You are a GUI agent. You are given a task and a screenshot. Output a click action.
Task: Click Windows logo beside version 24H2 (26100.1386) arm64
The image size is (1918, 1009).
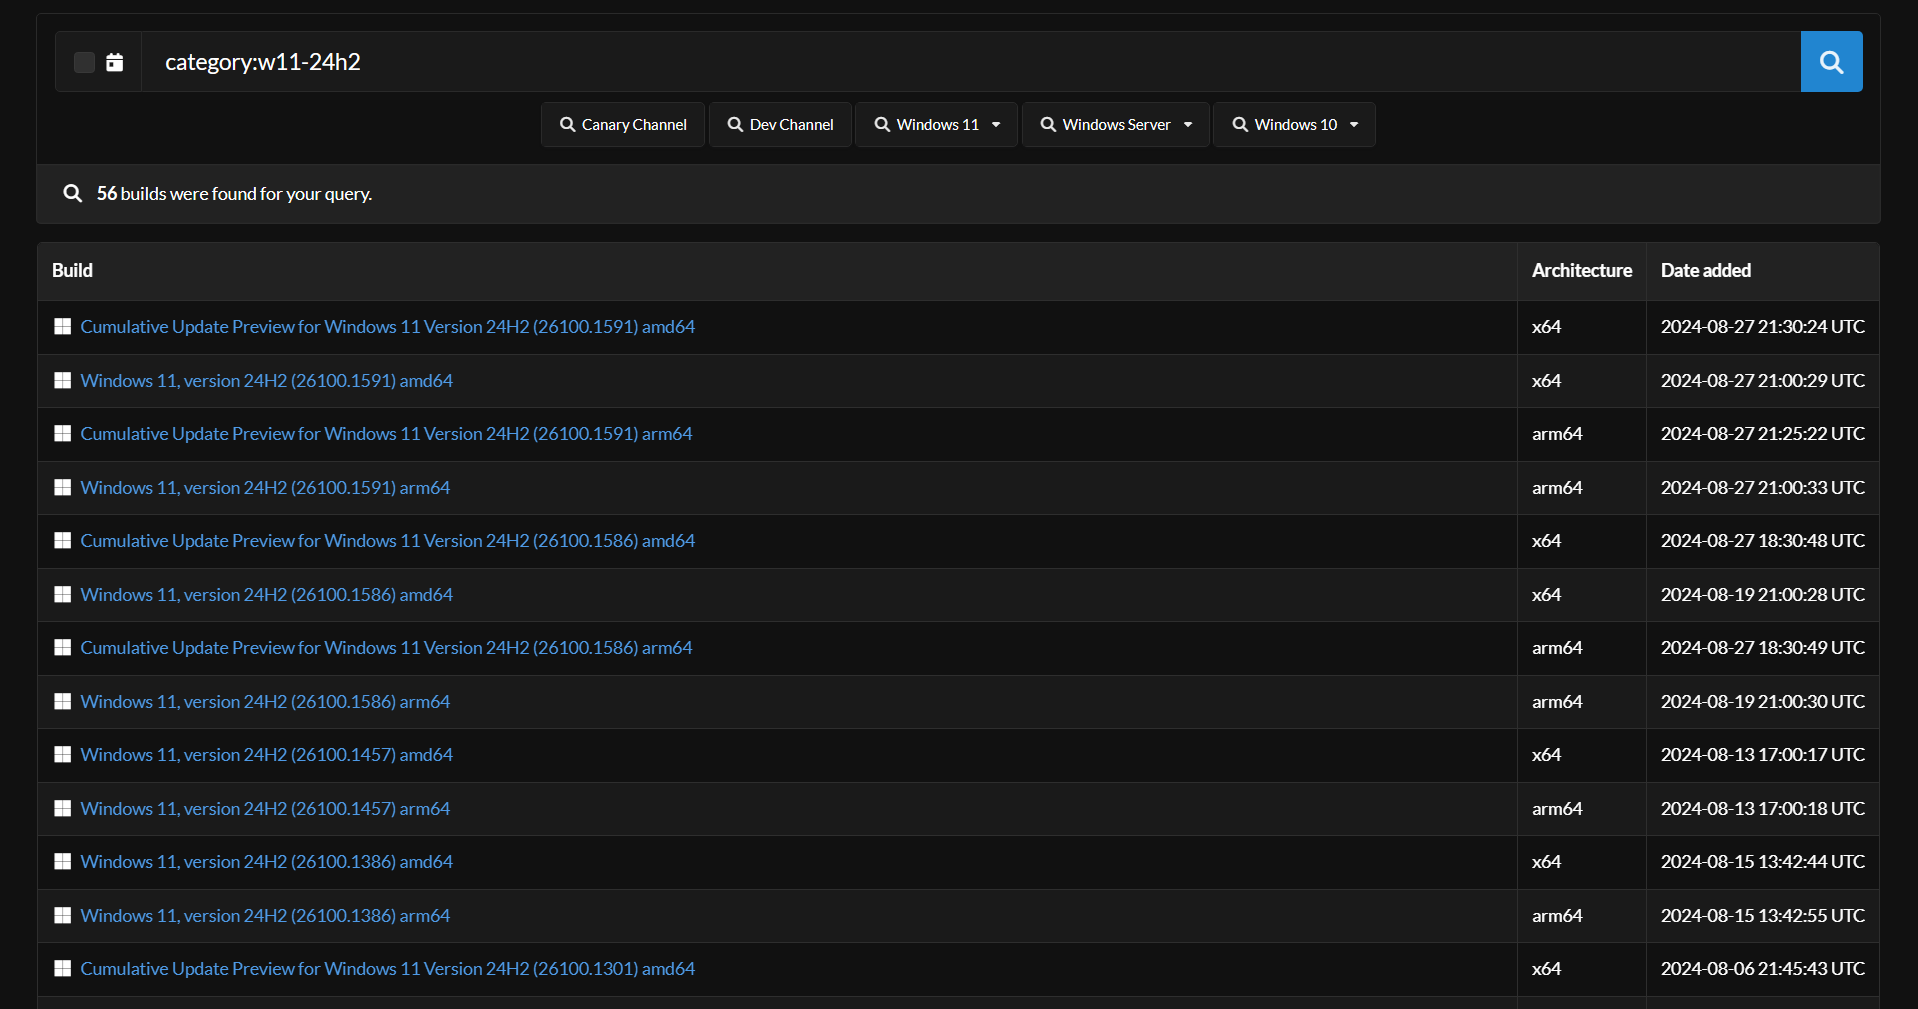coord(63,916)
